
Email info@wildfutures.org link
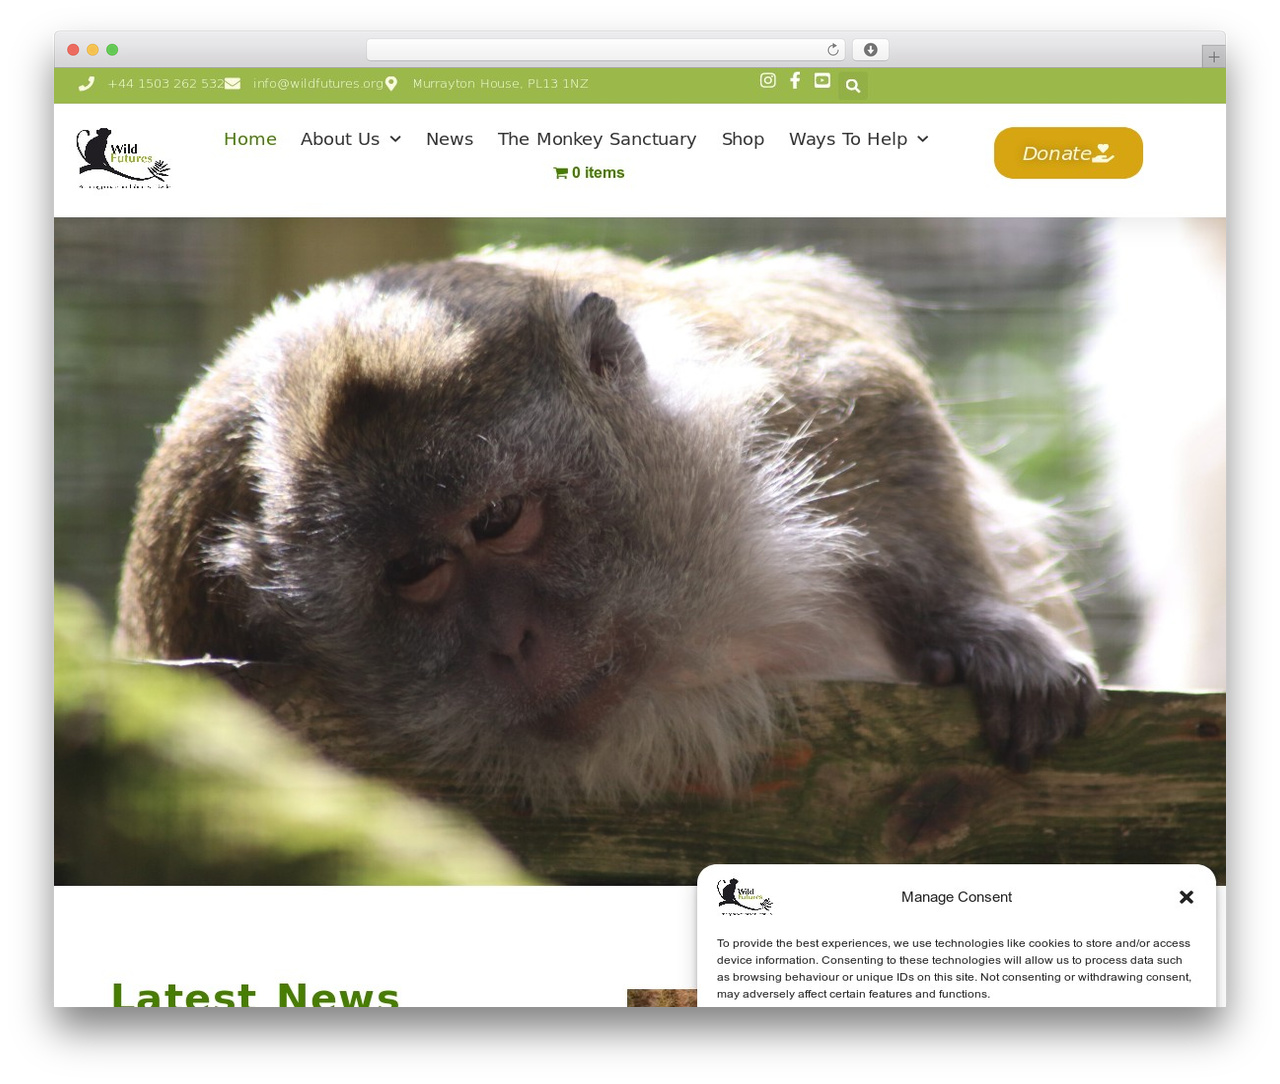click(318, 84)
